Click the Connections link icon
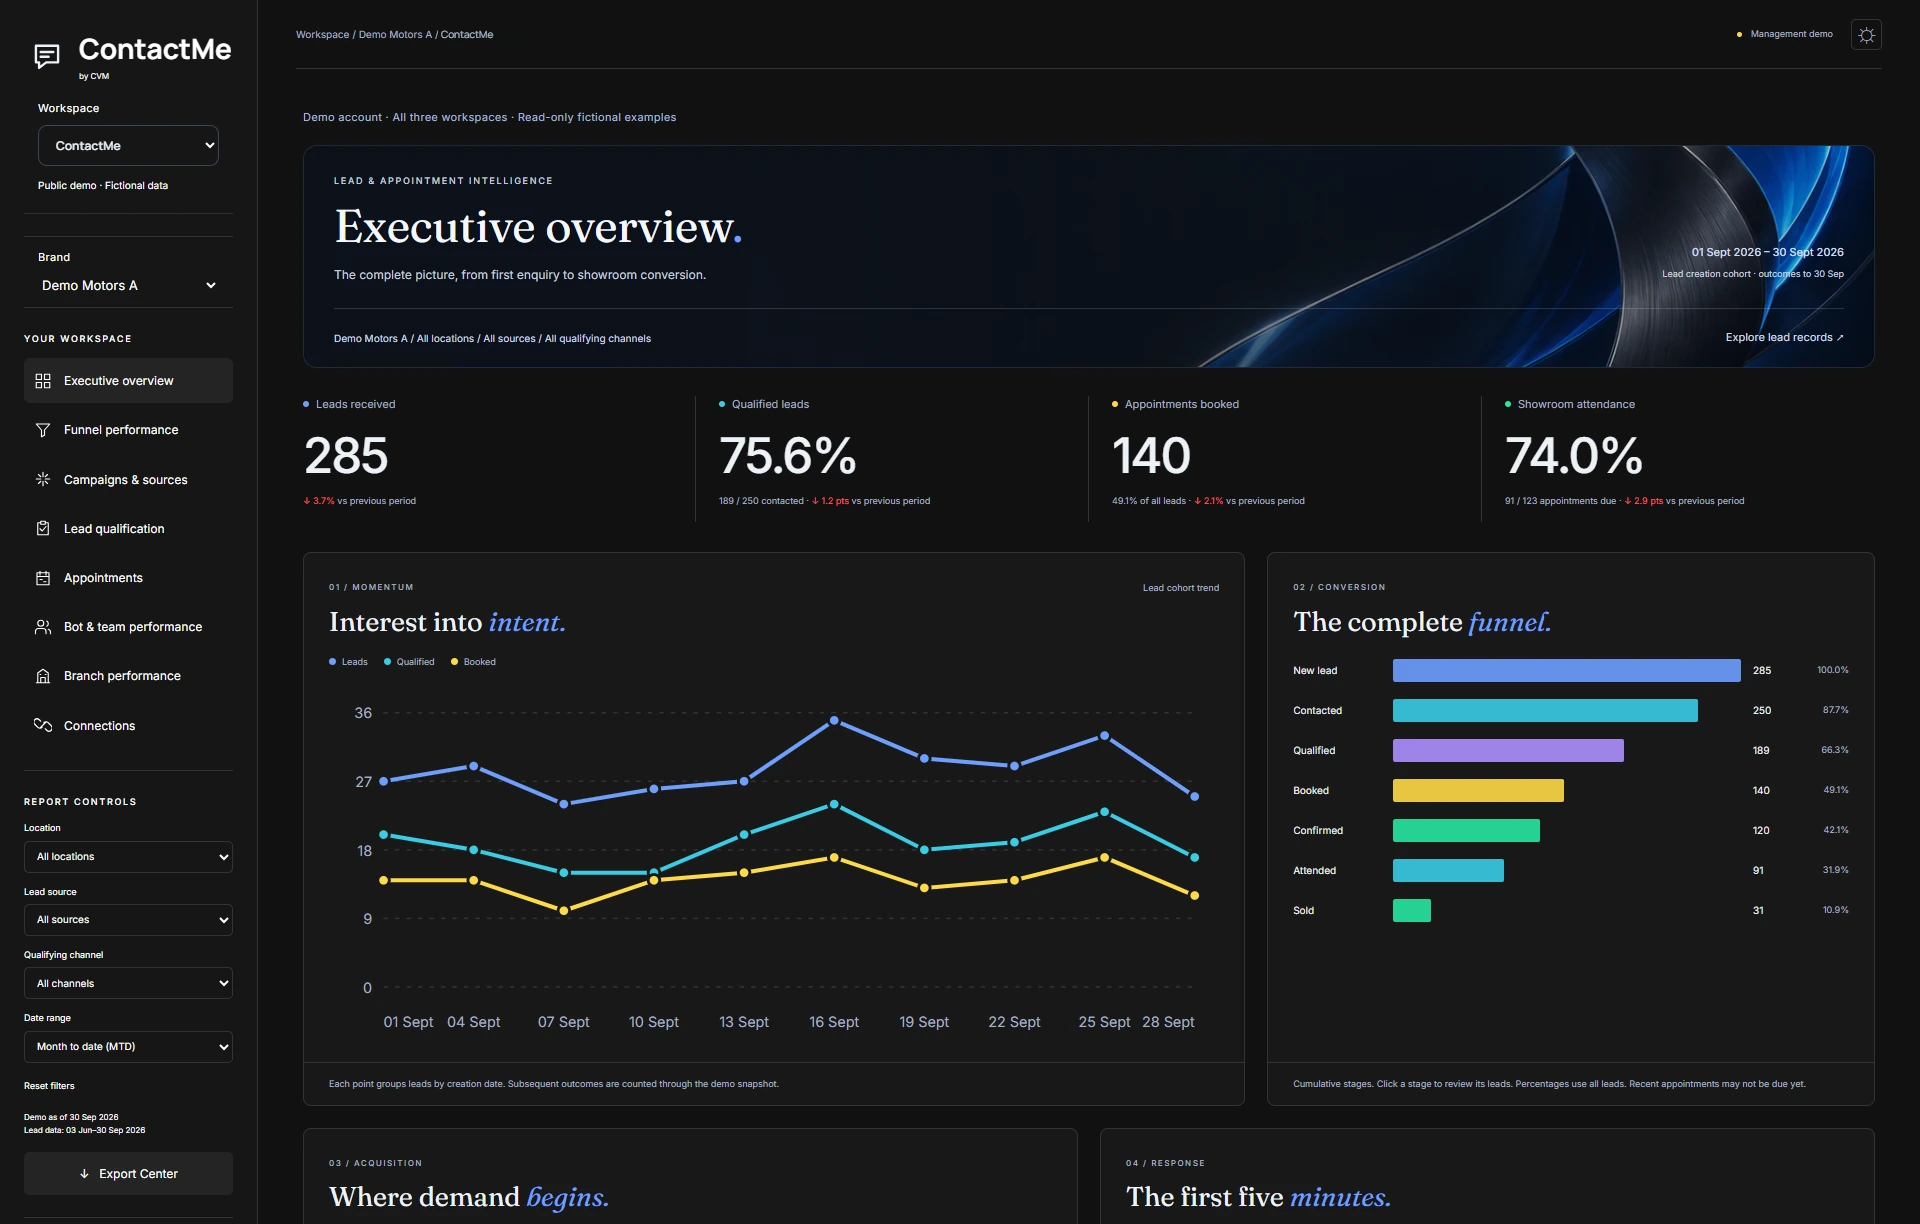 (43, 725)
